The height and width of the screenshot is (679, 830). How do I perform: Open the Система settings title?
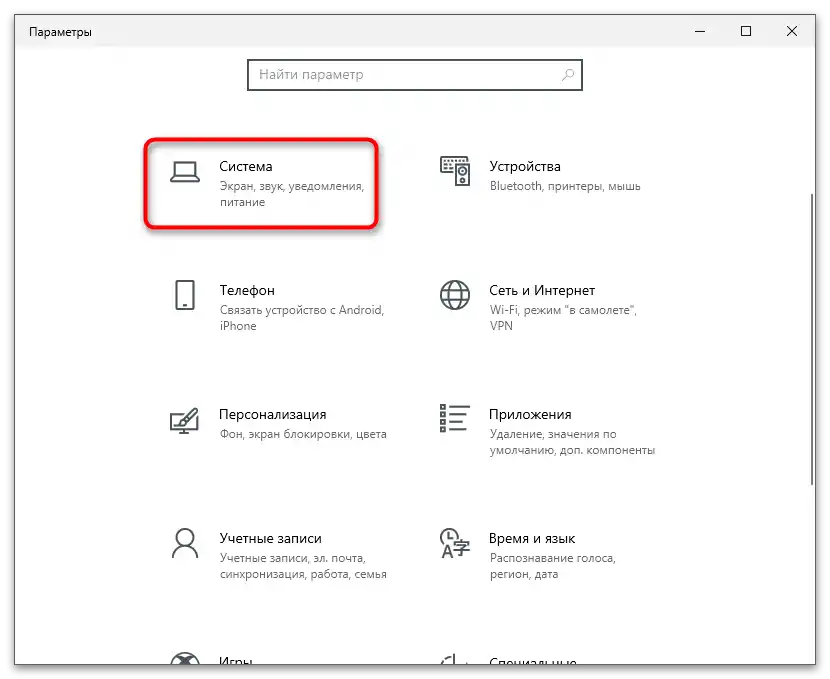[x=246, y=166]
